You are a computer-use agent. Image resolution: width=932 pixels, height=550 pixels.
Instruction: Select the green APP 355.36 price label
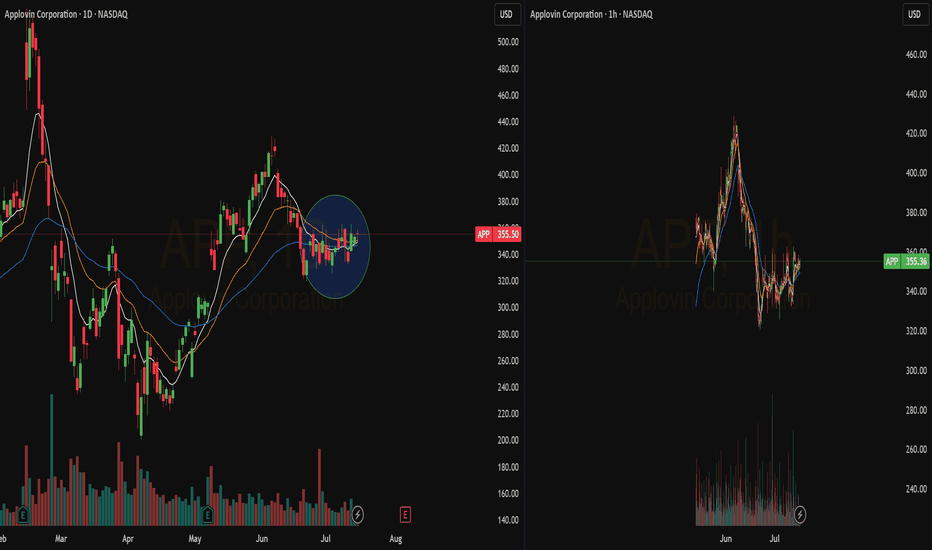tap(906, 261)
